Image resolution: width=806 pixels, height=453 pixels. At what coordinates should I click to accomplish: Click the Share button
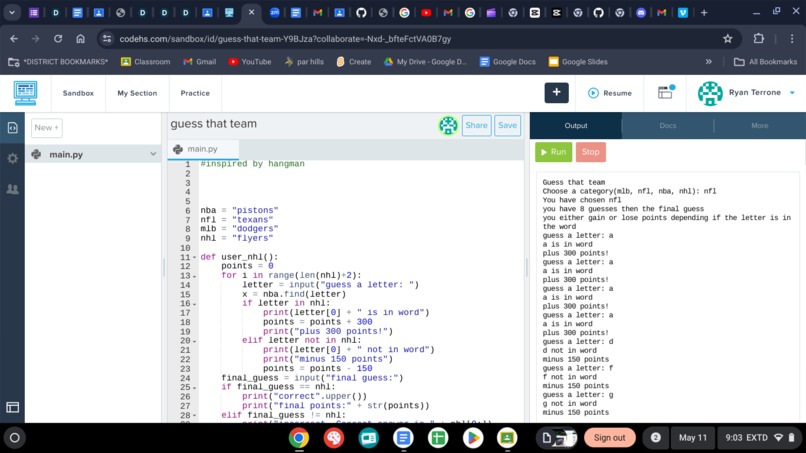(477, 125)
